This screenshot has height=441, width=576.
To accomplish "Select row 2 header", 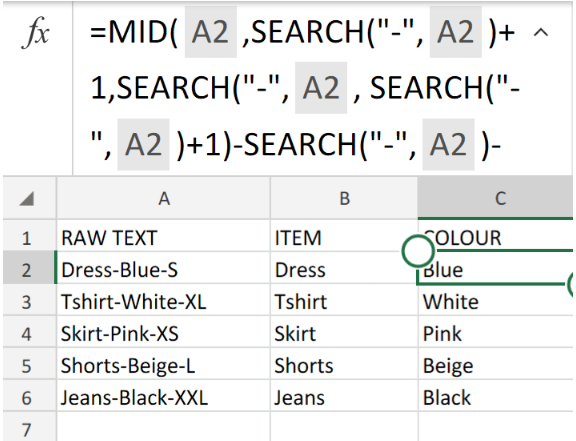I will 29,269.
